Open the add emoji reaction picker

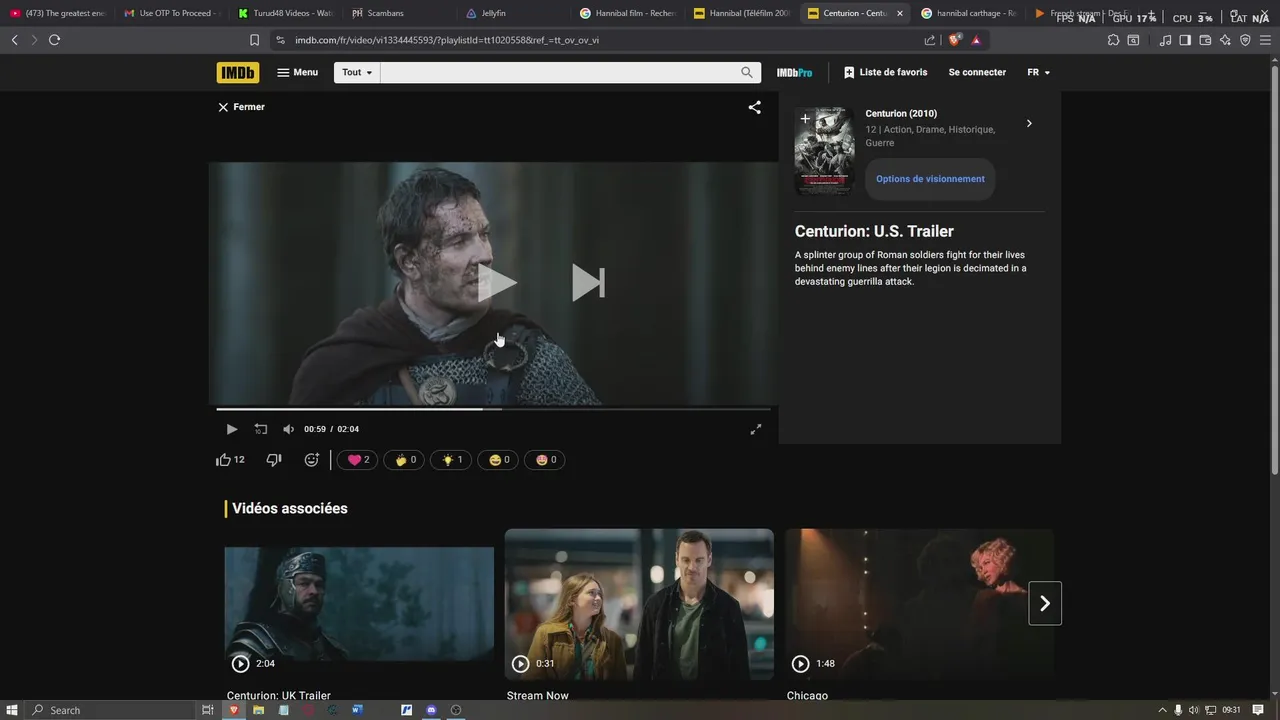[312, 460]
